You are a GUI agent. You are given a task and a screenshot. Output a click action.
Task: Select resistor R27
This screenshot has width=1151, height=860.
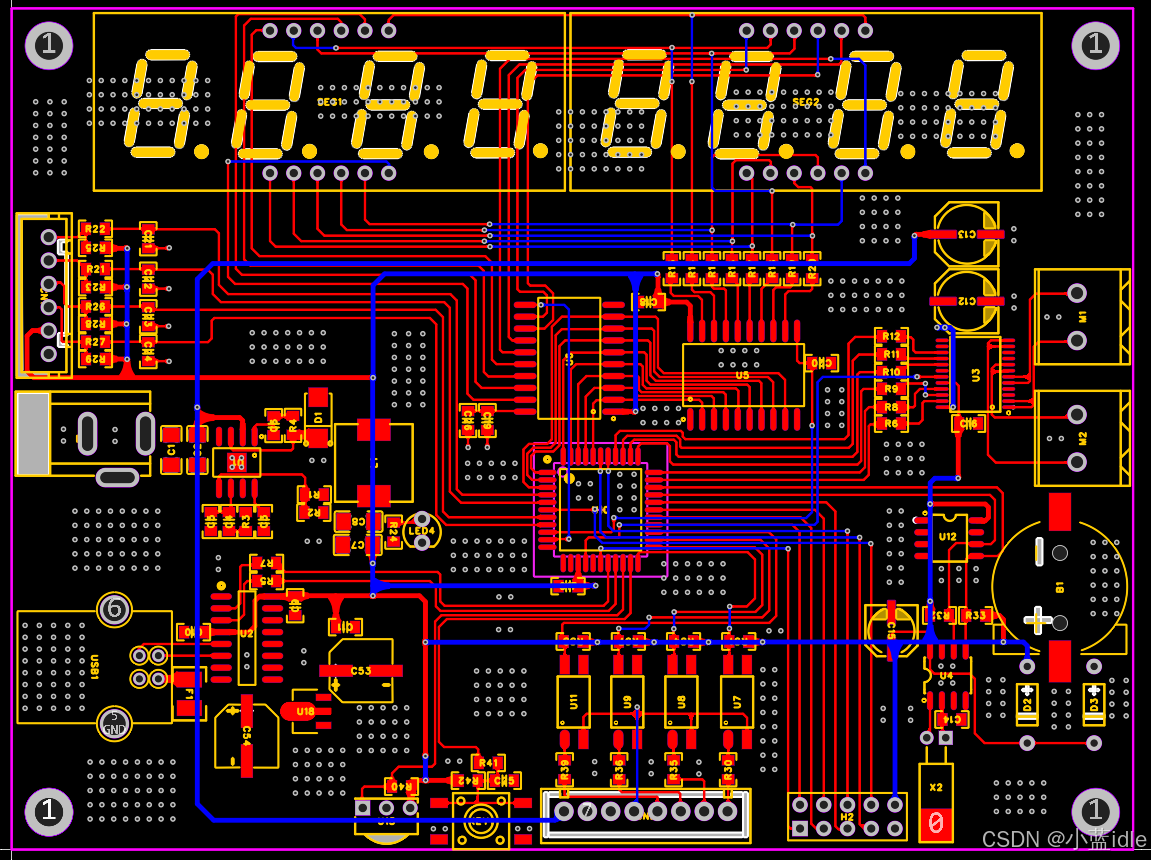pos(95,342)
